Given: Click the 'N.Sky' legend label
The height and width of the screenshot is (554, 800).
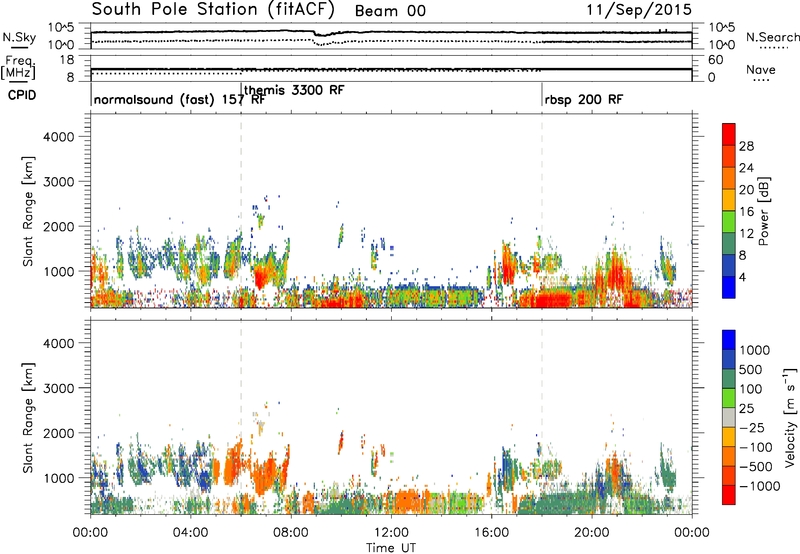Looking at the screenshot, I should (19, 37).
